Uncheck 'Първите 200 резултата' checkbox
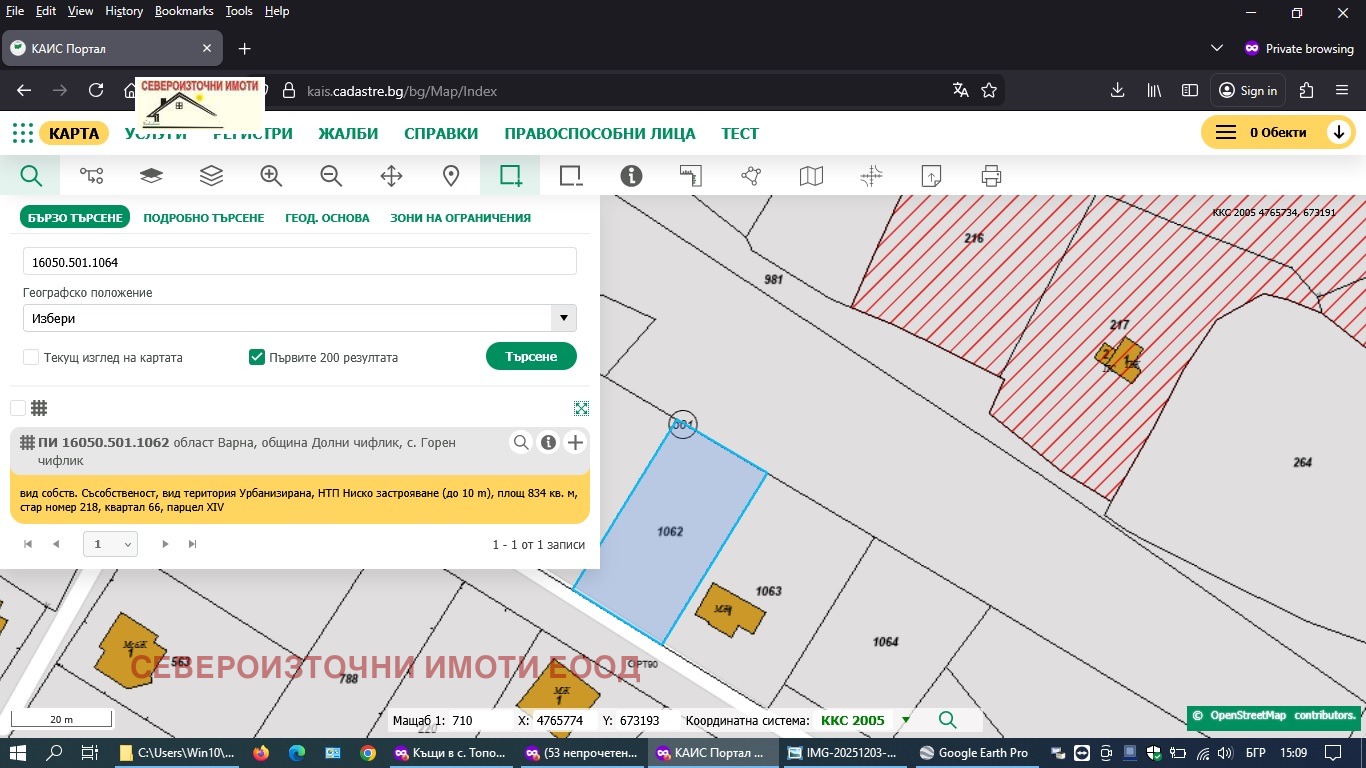Viewport: 1366px width, 768px height. [257, 357]
